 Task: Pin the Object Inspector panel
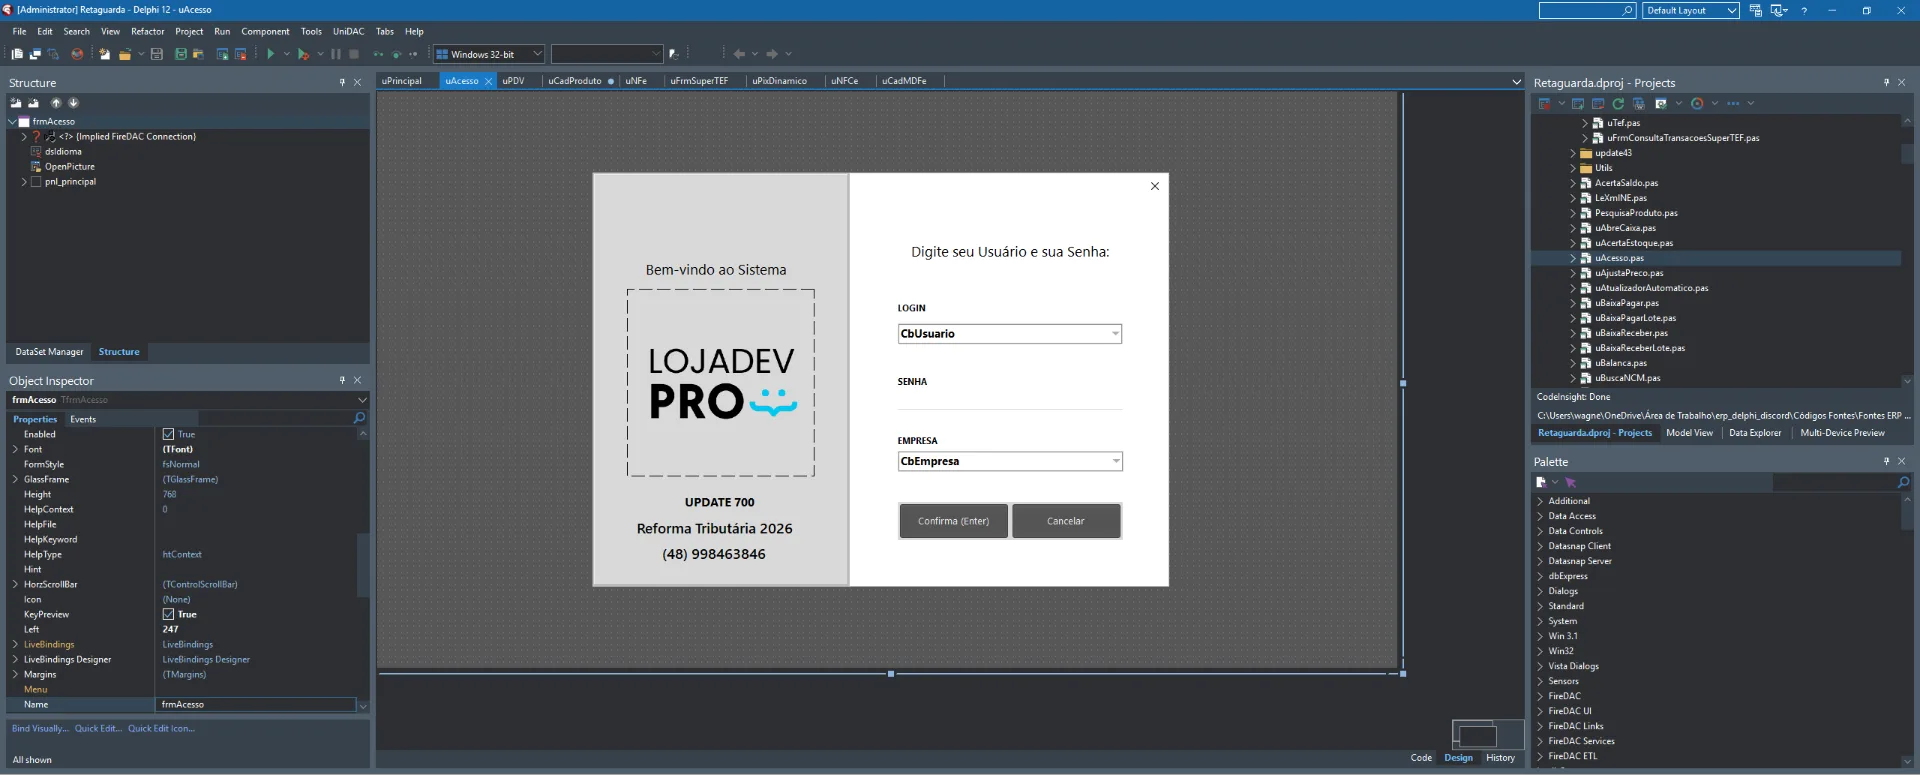(342, 380)
